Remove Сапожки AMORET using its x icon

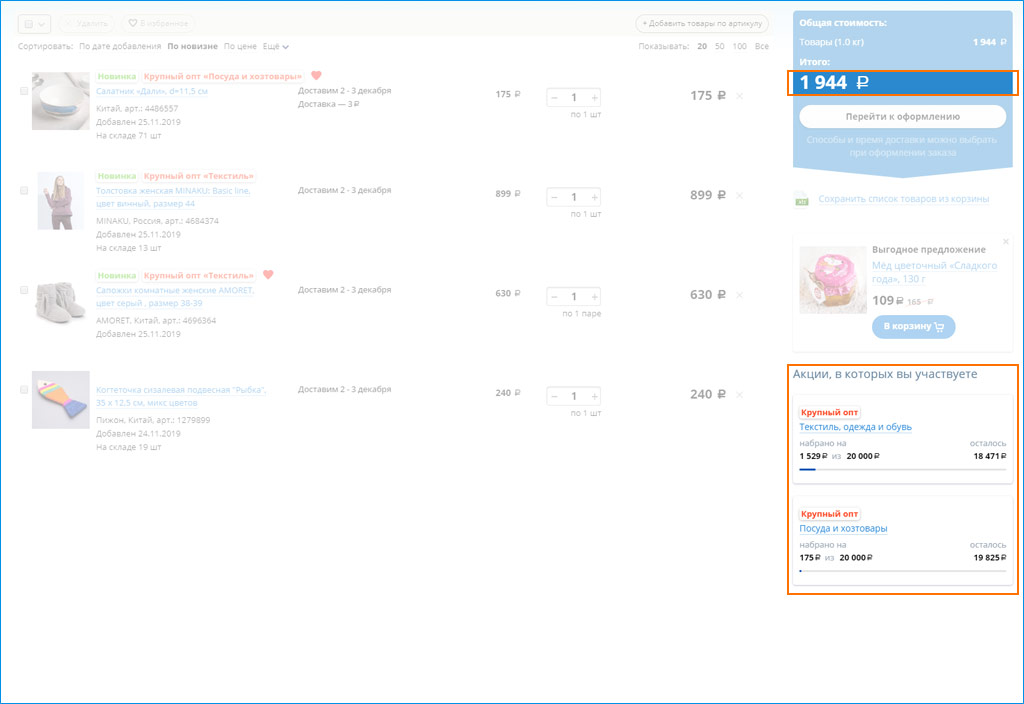(739, 295)
